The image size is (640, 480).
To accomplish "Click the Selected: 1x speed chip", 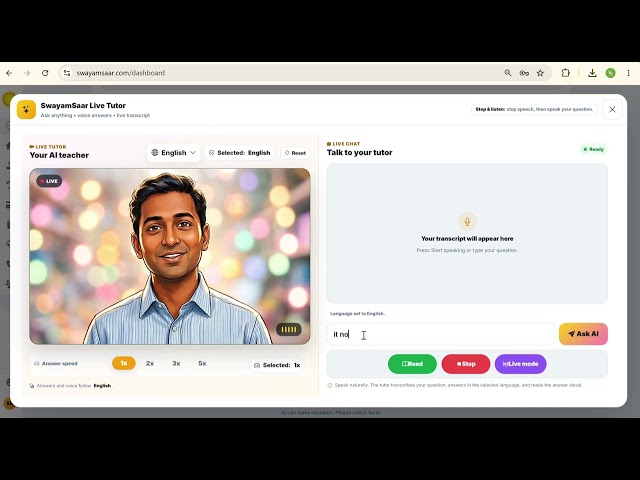I will (277, 365).
